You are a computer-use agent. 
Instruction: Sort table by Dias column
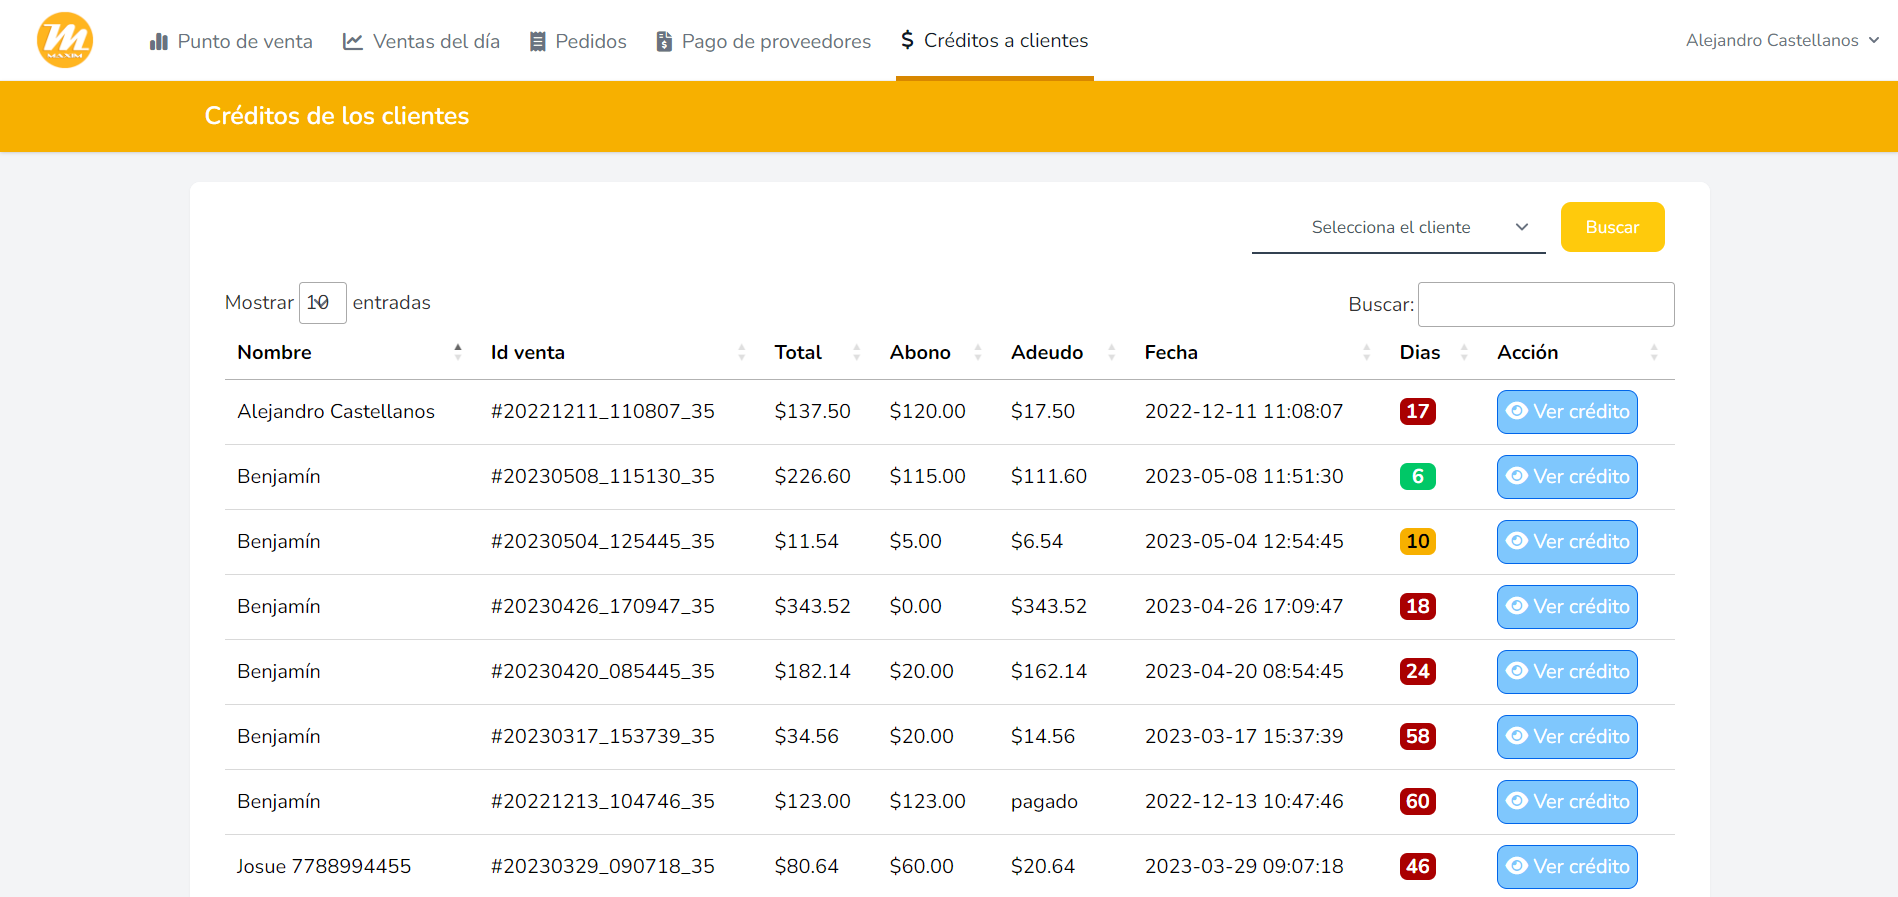click(x=1435, y=352)
